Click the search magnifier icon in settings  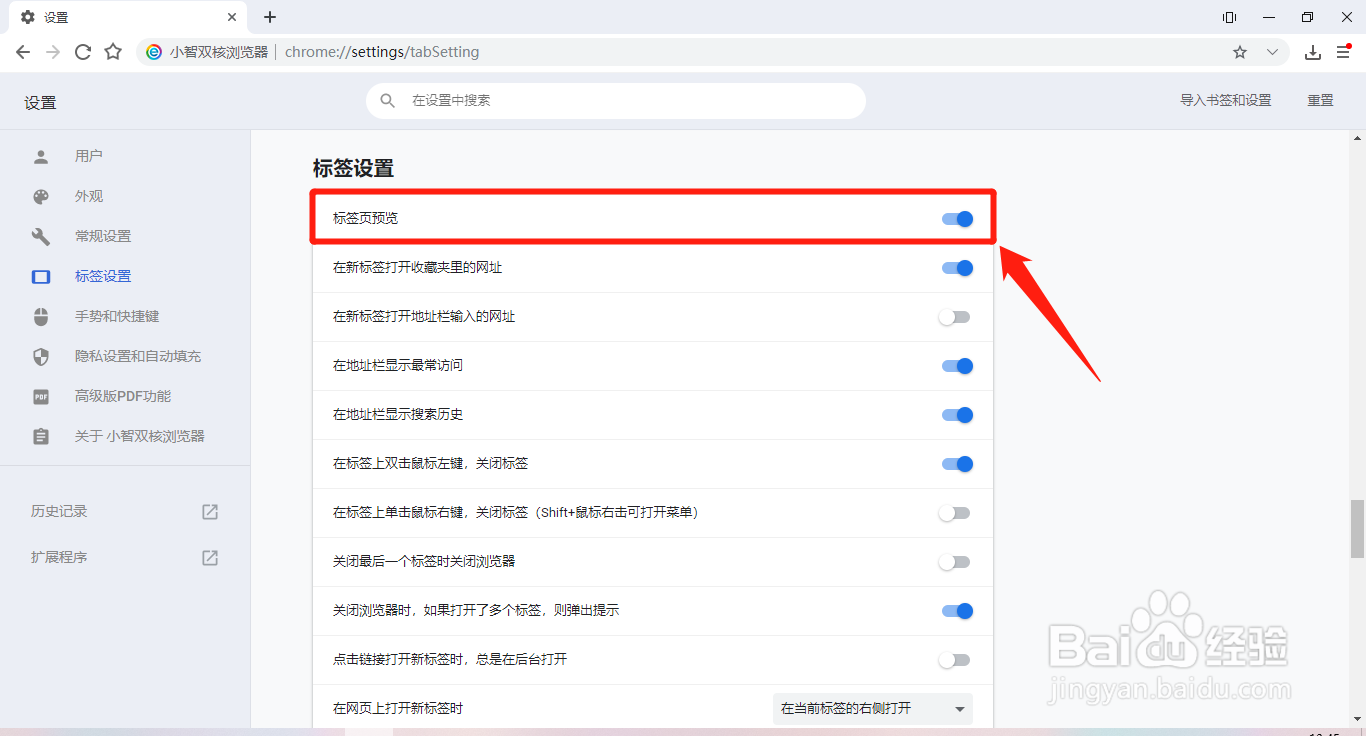pyautogui.click(x=387, y=101)
